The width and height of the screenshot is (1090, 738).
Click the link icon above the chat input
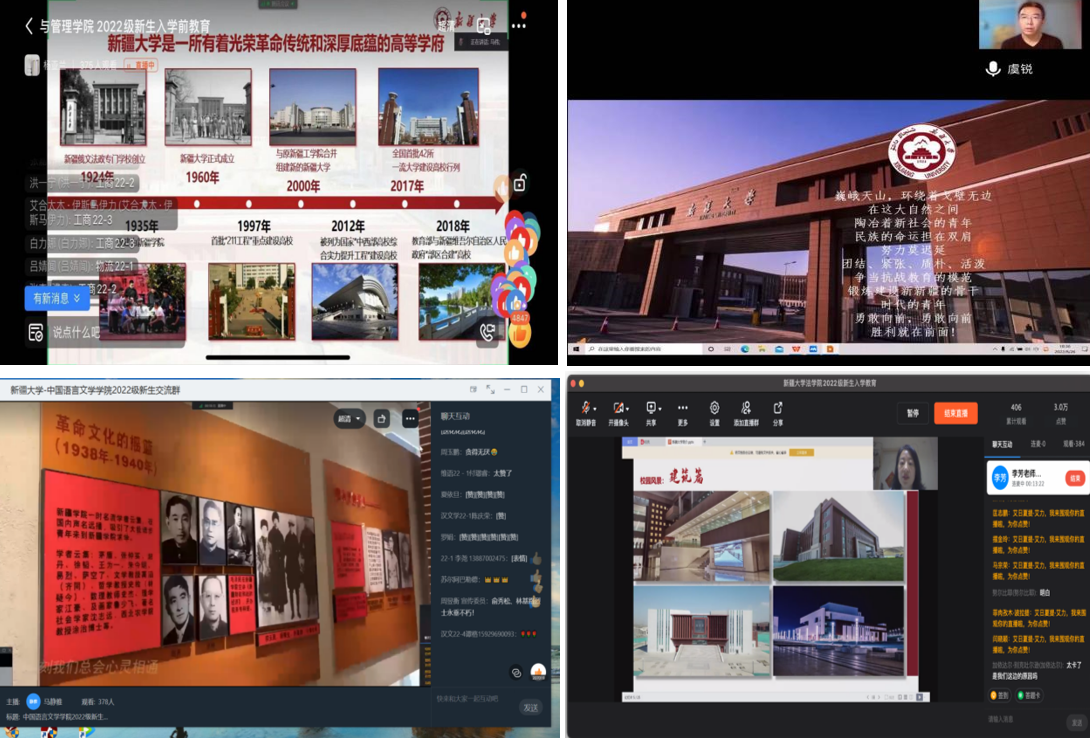click(516, 672)
